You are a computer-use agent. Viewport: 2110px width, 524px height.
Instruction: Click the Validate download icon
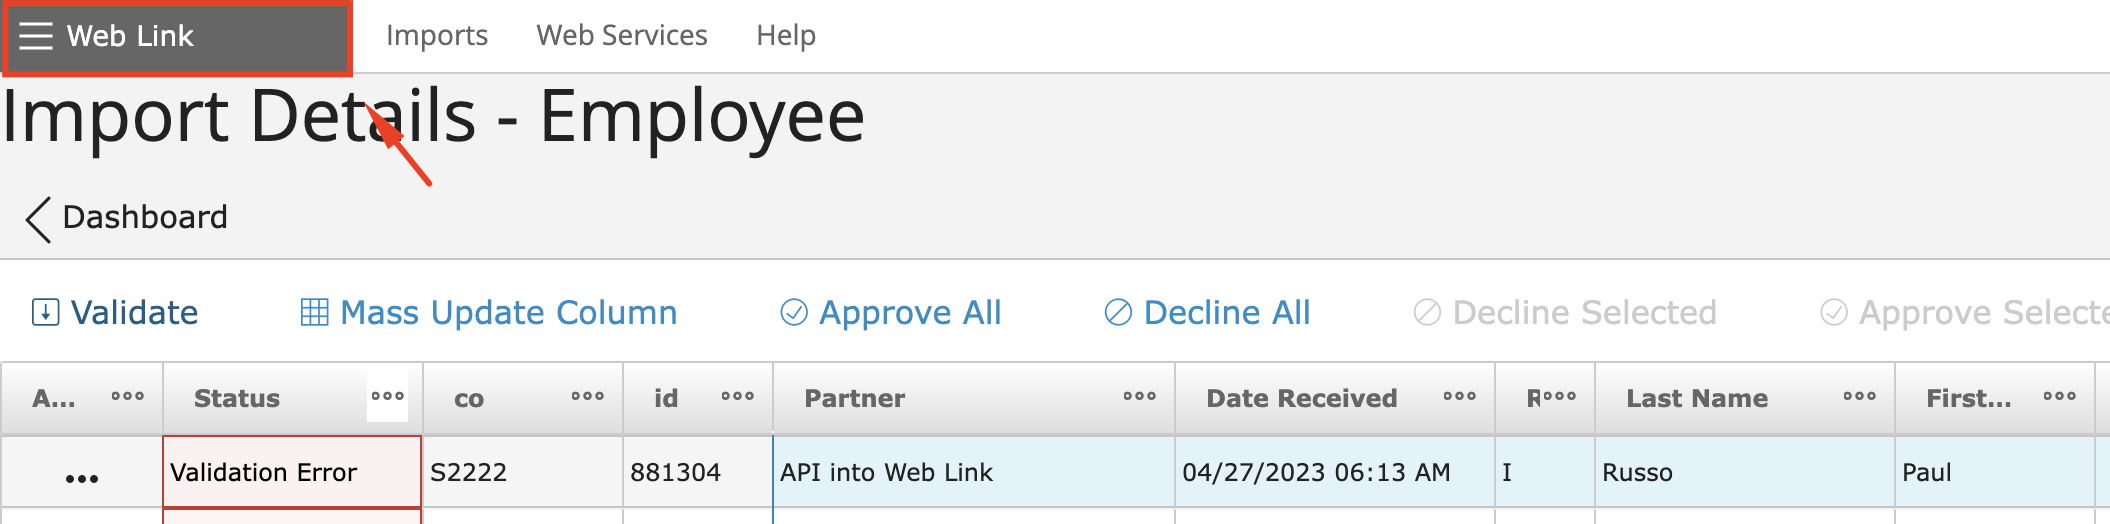46,313
